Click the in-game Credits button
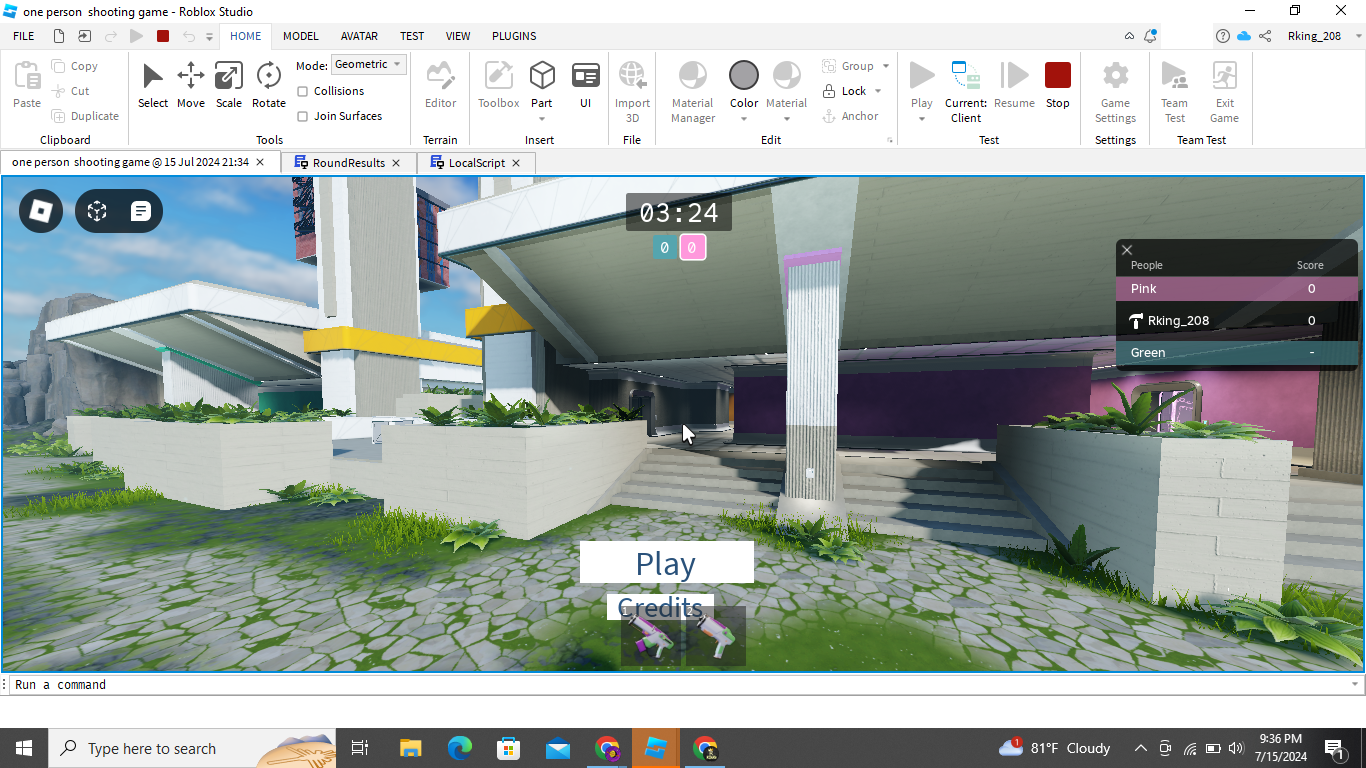 click(660, 607)
